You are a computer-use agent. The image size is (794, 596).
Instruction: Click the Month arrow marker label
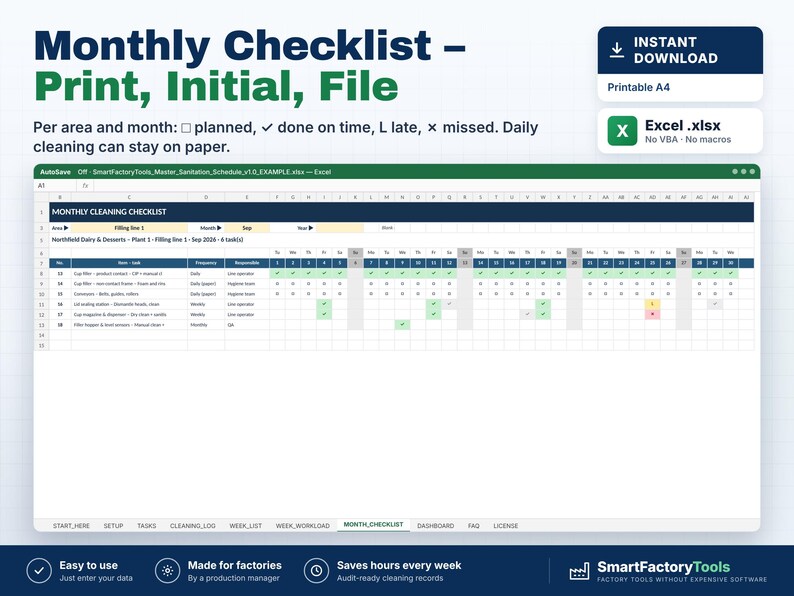(211, 228)
